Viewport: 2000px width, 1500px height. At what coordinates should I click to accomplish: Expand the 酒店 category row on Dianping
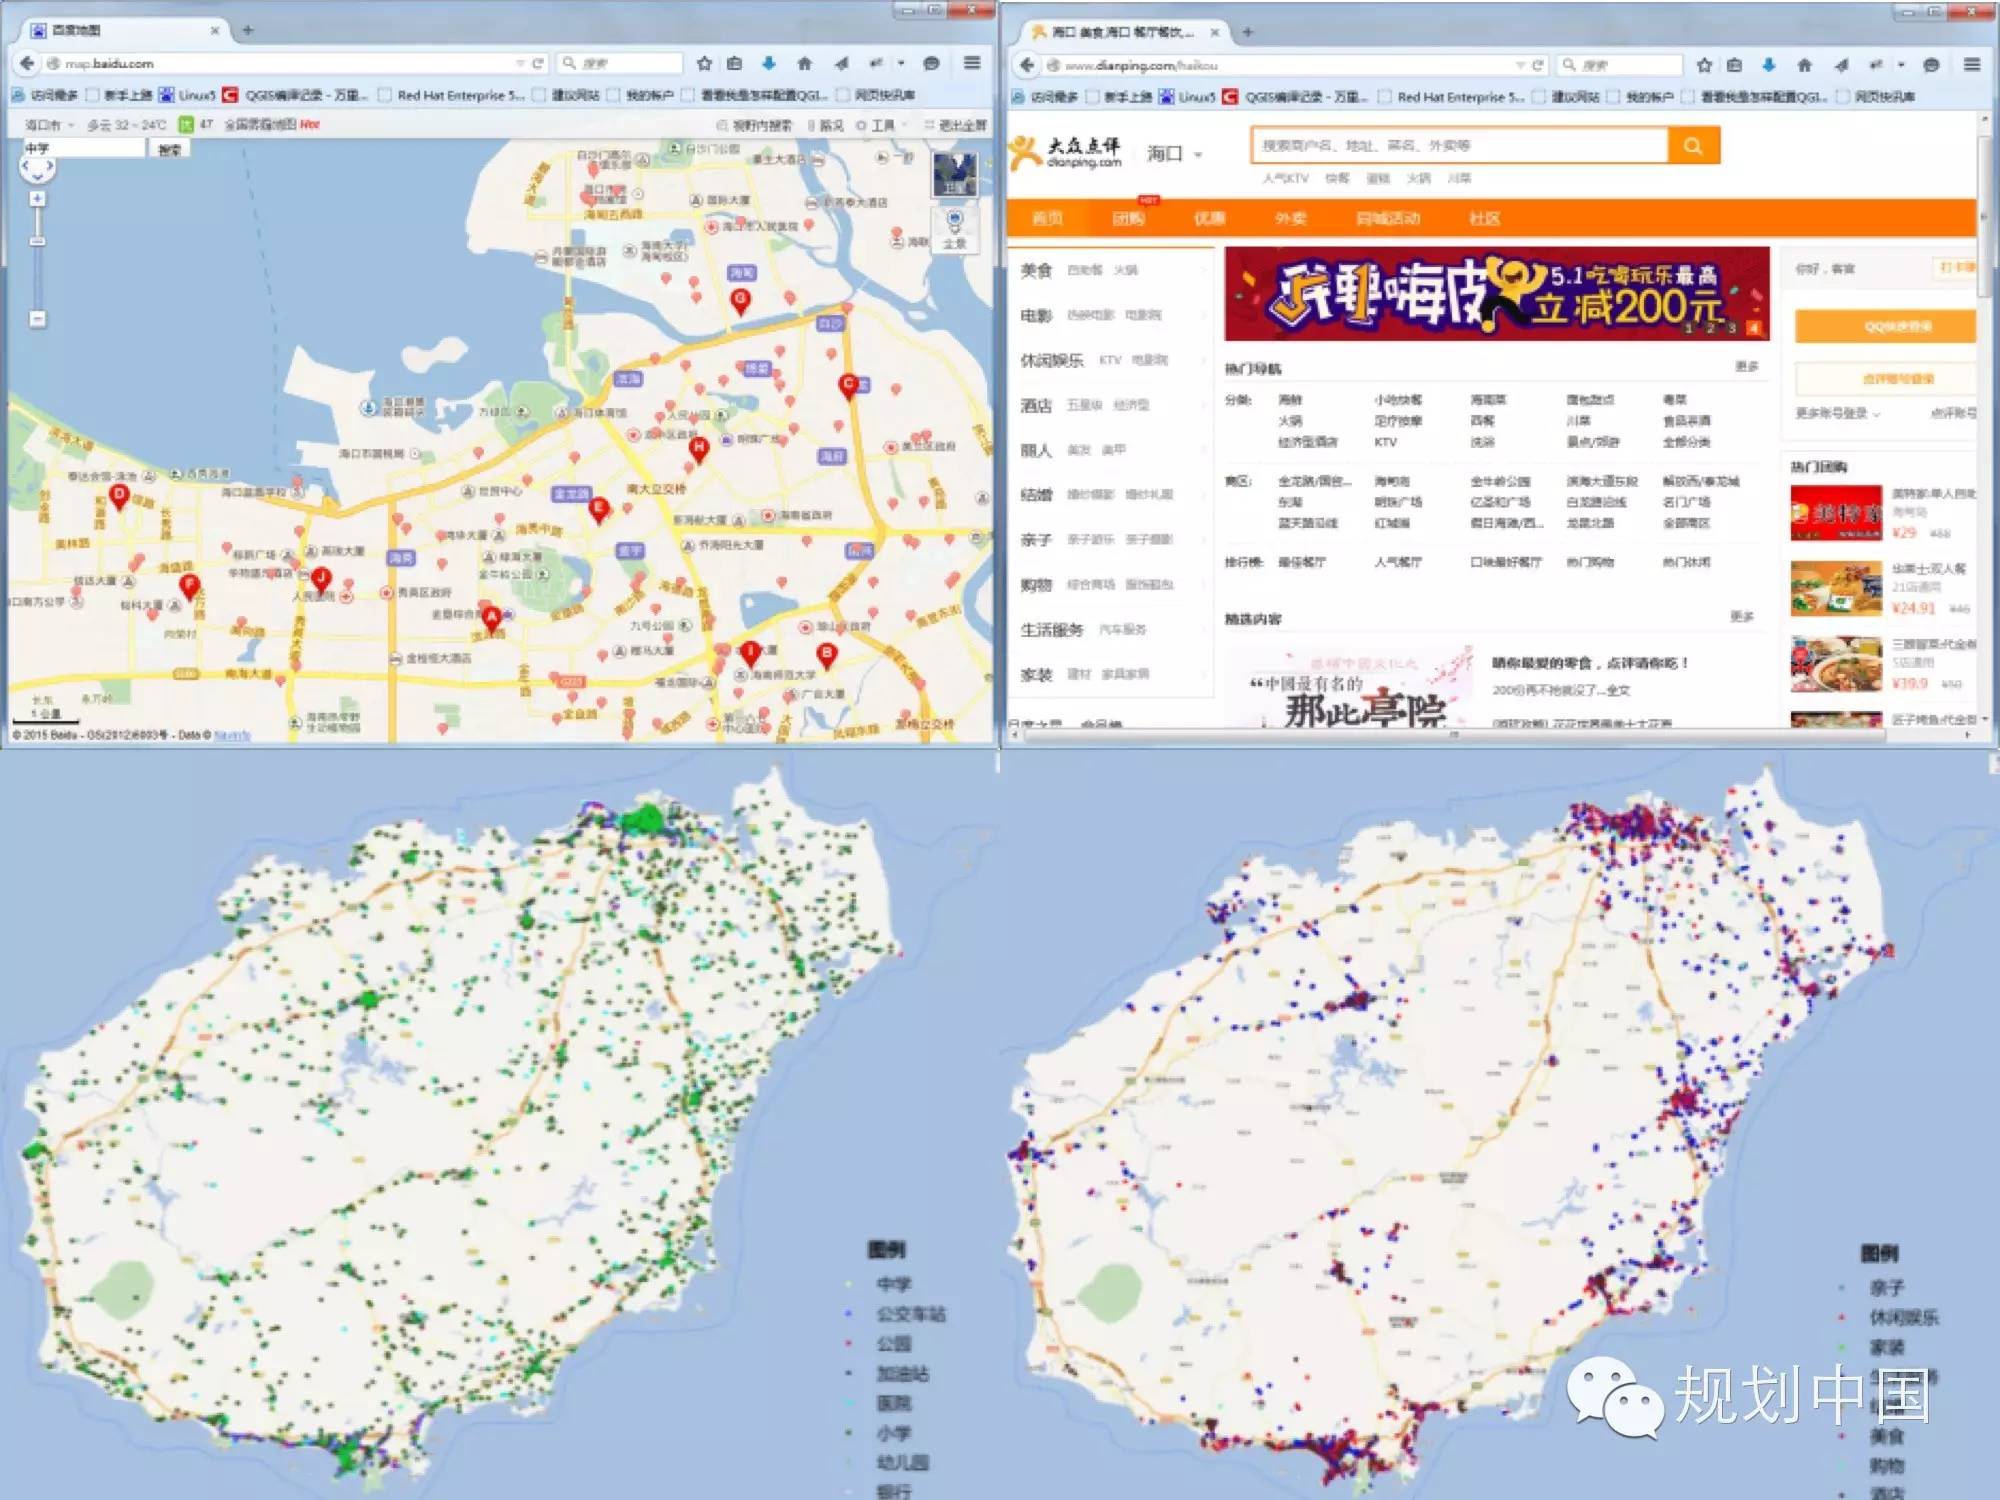click(1111, 405)
